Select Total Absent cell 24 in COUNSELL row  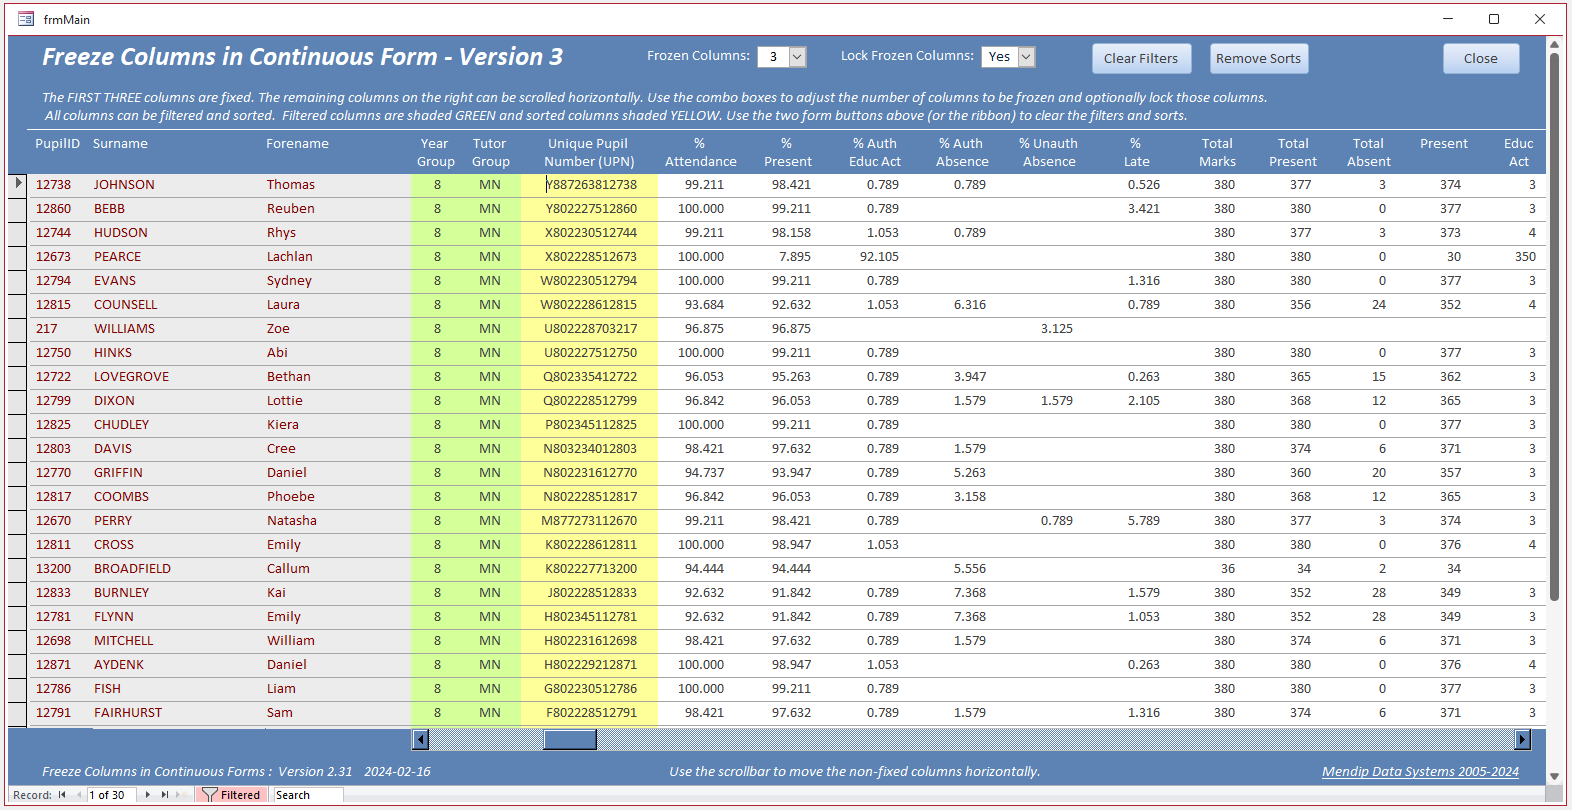(x=1378, y=305)
